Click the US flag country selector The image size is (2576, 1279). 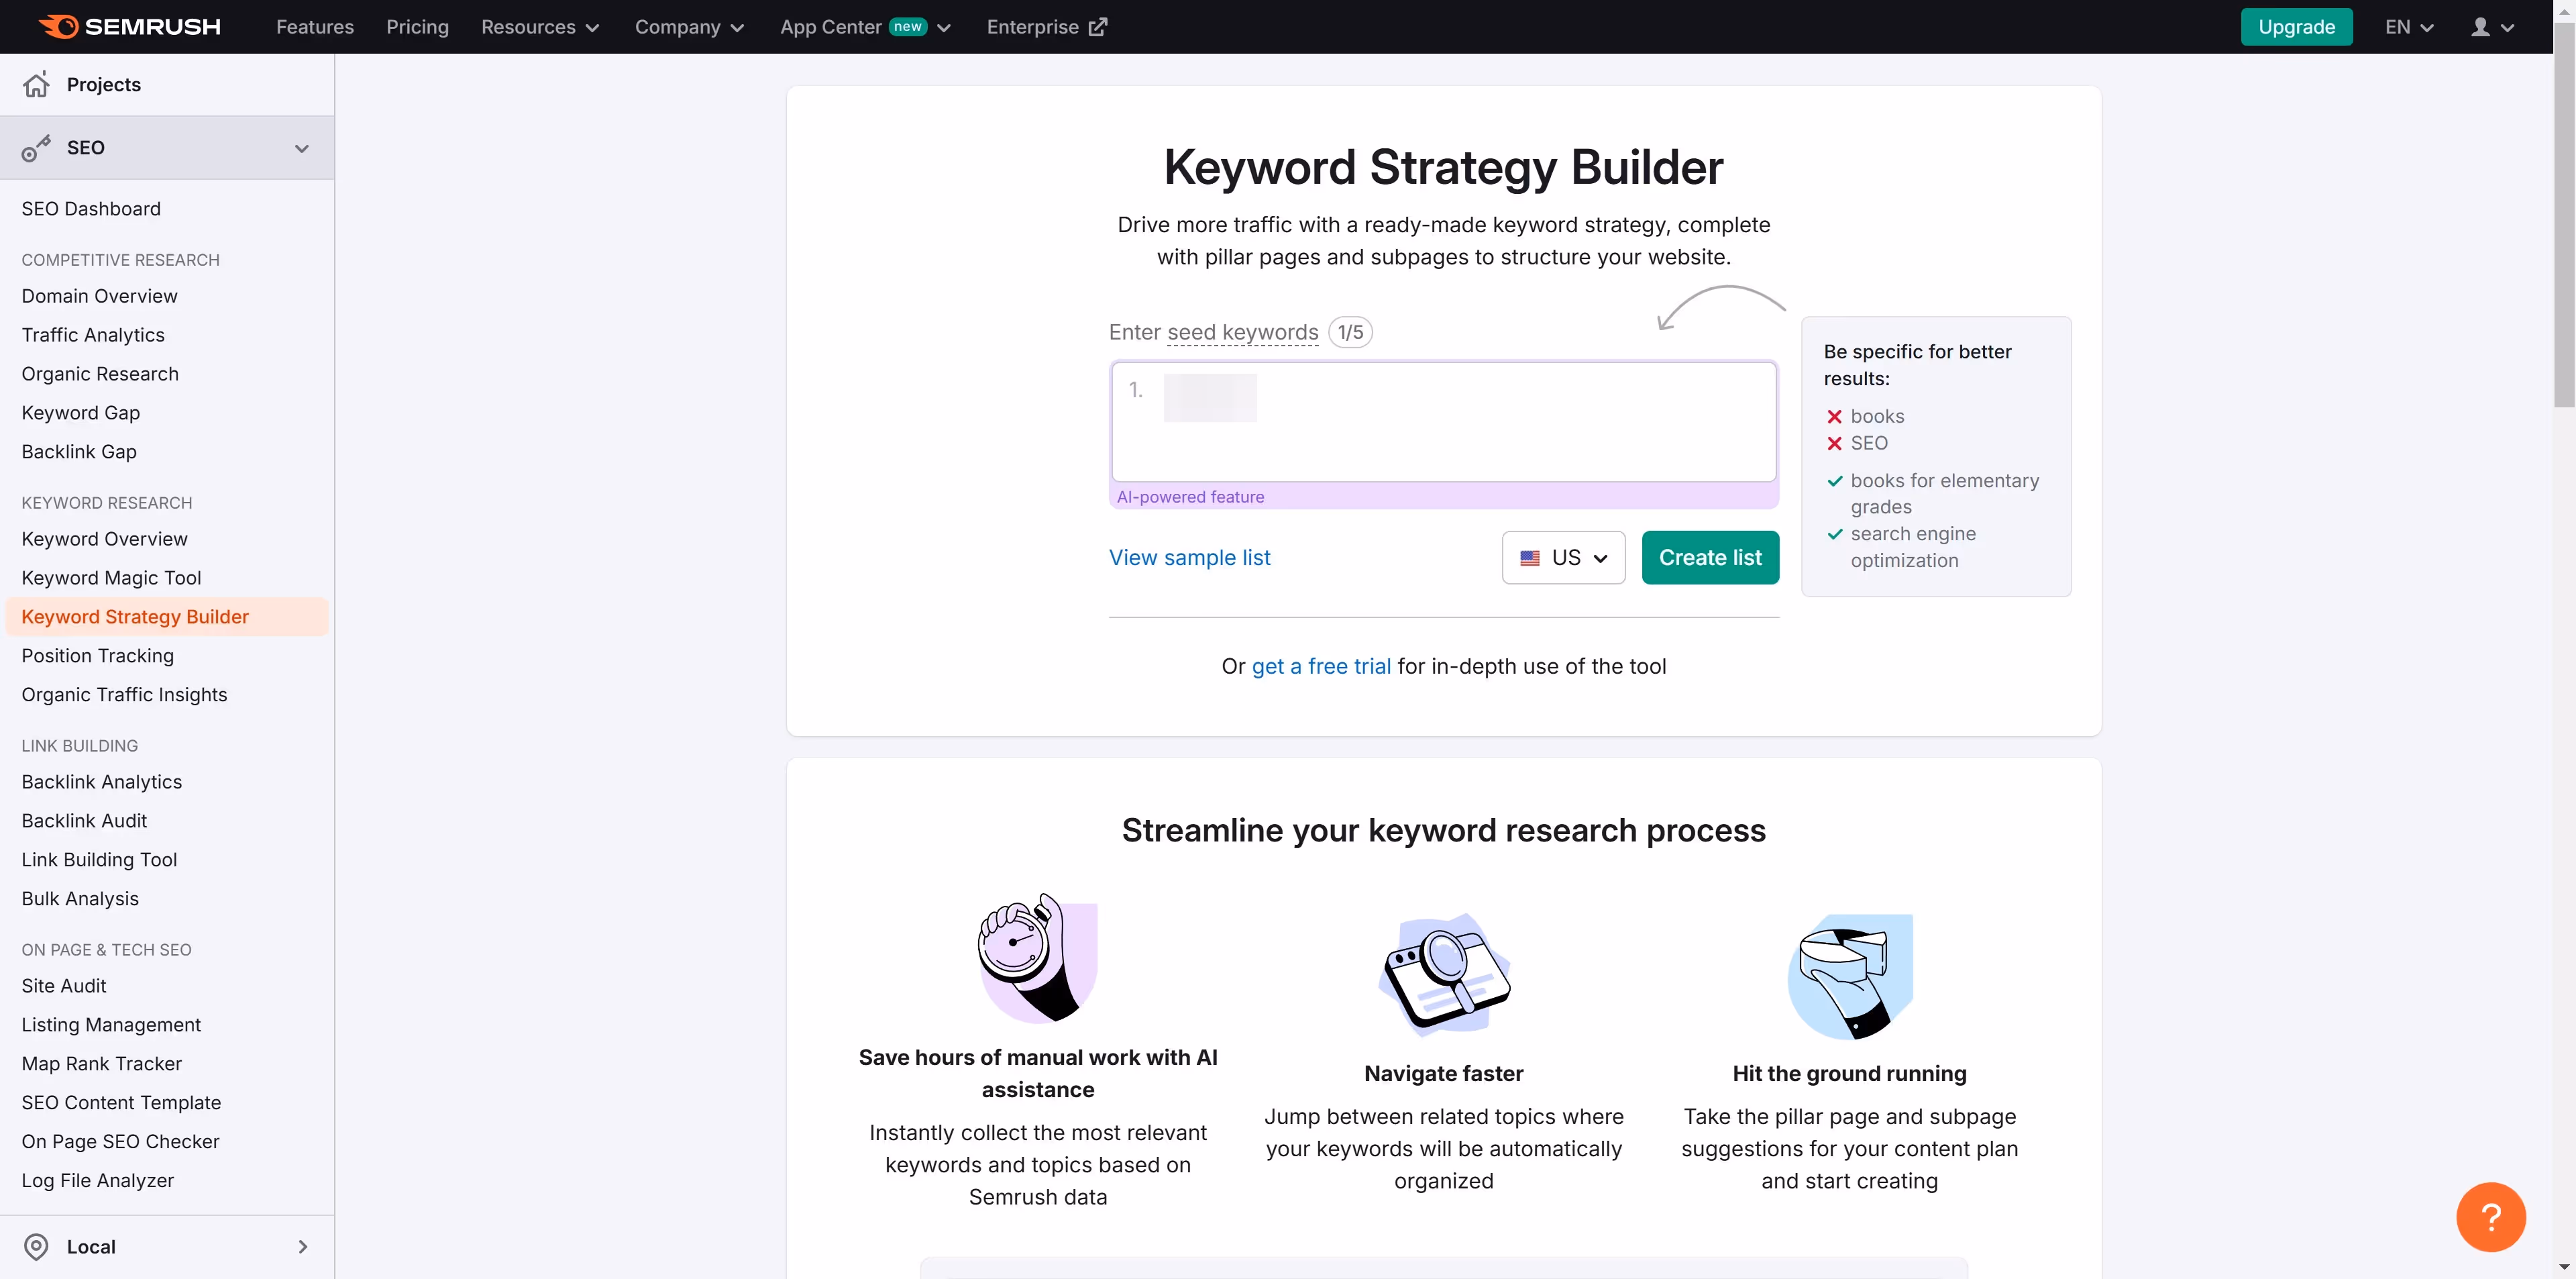click(x=1563, y=557)
